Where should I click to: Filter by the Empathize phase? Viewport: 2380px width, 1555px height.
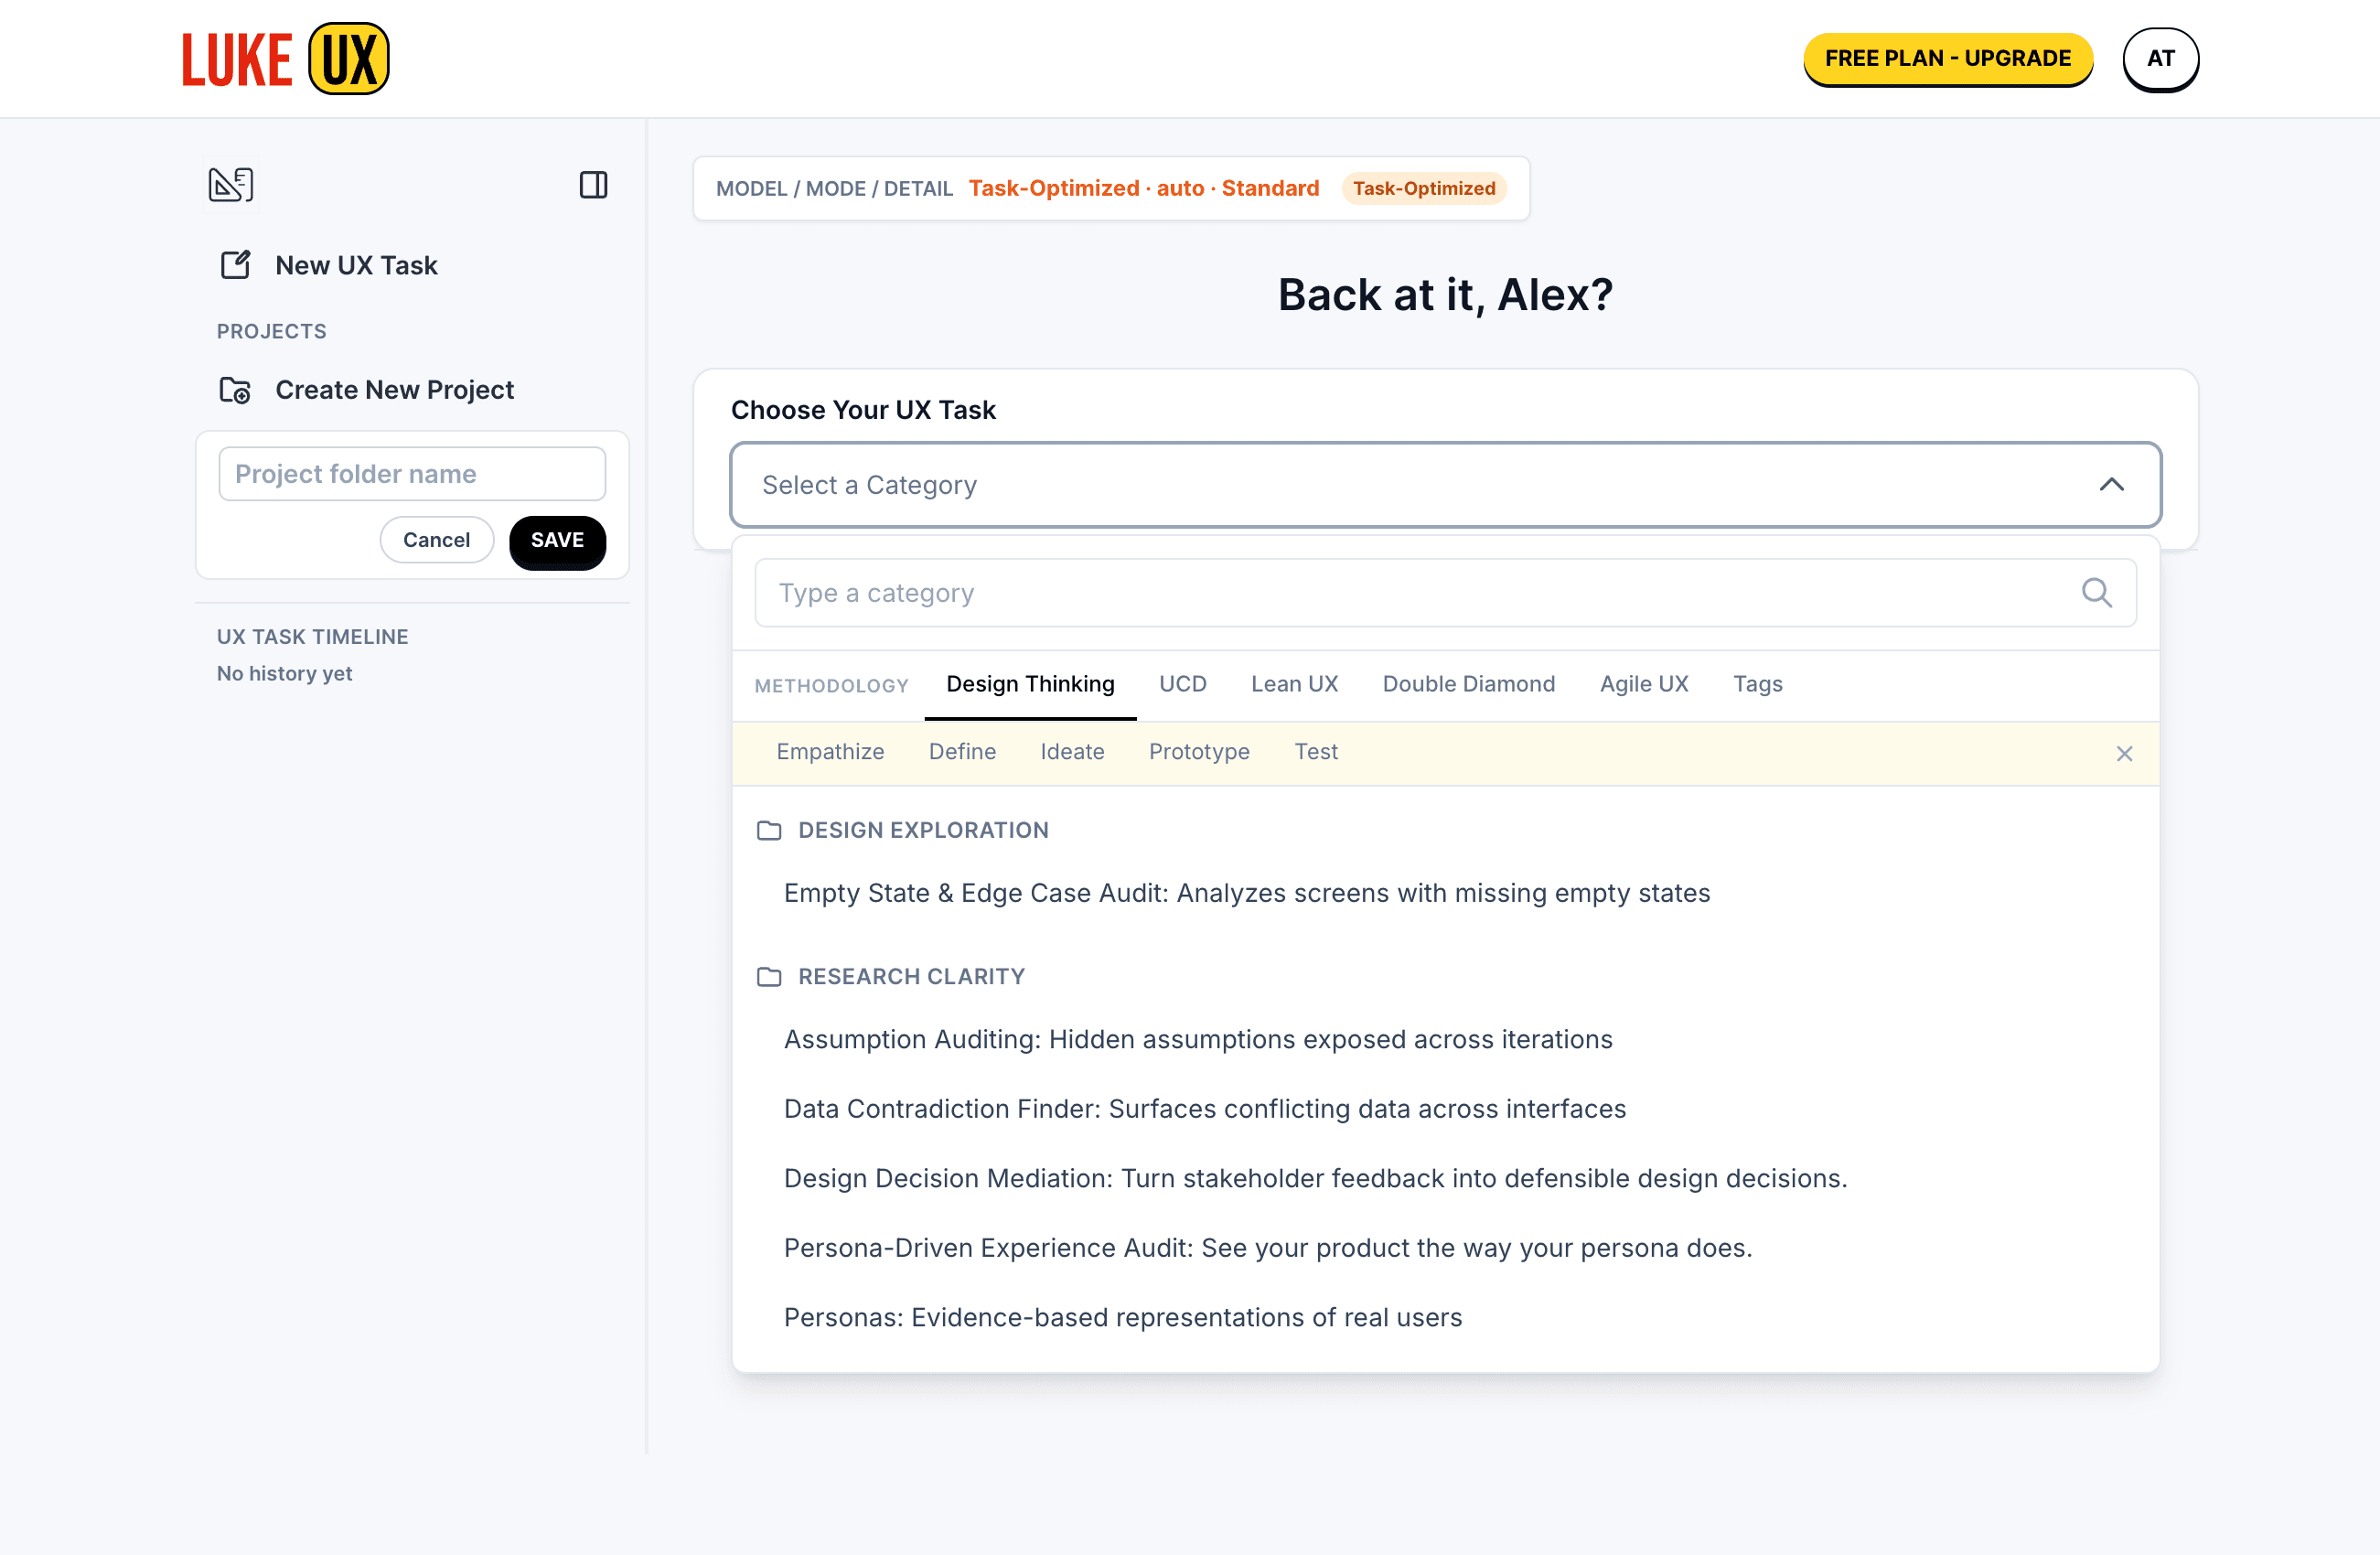830,752
